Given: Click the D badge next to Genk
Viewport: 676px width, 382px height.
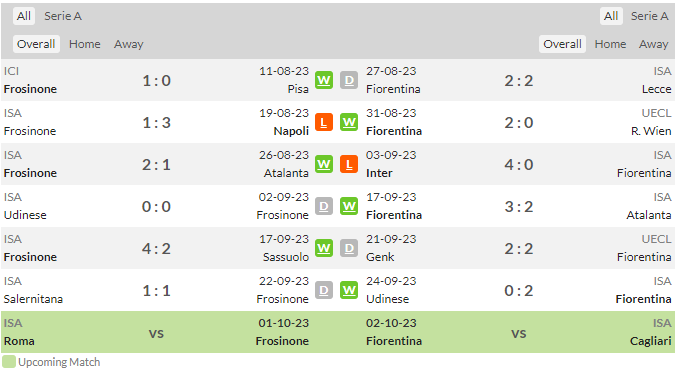Looking at the screenshot, I should (349, 248).
